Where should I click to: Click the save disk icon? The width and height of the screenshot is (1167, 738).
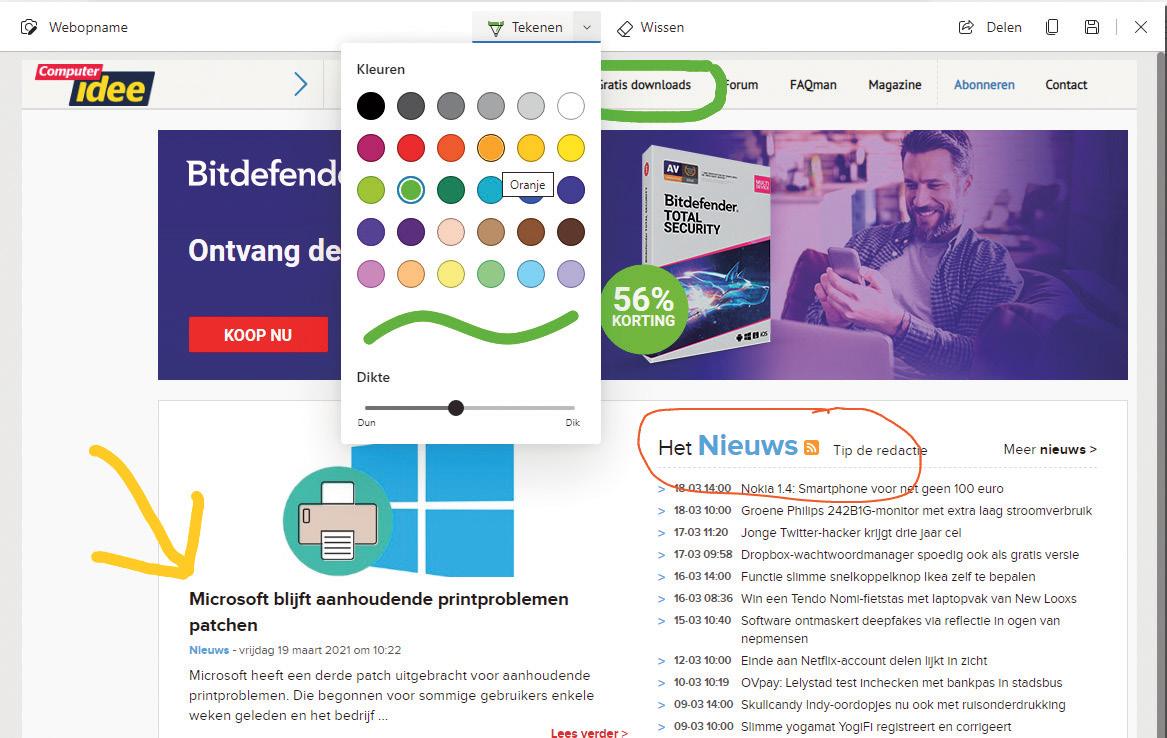tap(1092, 28)
